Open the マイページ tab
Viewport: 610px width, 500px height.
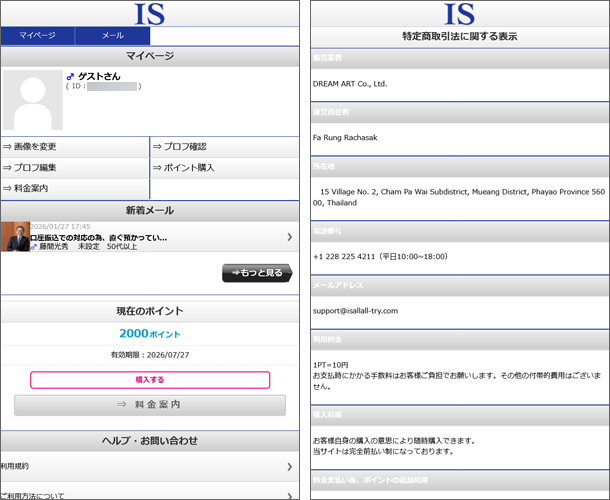38,35
